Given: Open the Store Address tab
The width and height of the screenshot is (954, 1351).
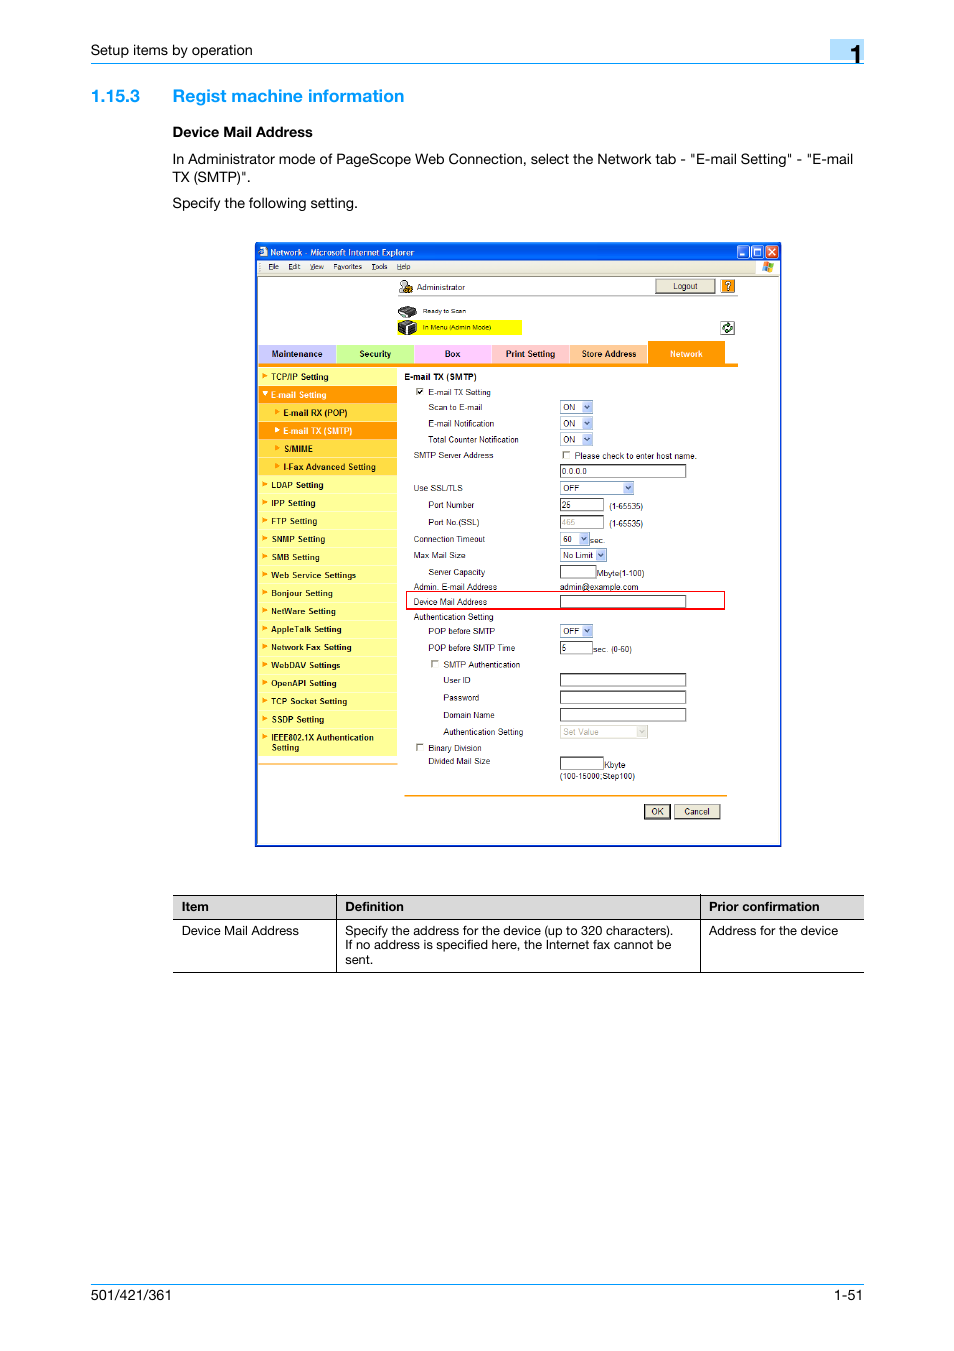Looking at the screenshot, I should pyautogui.click(x=609, y=354).
